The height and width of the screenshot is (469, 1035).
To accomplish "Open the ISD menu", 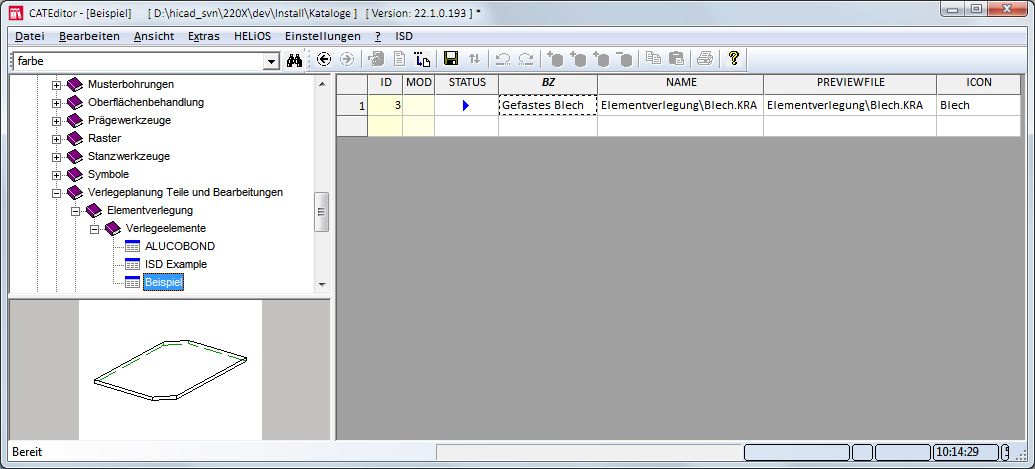I will pos(404,36).
